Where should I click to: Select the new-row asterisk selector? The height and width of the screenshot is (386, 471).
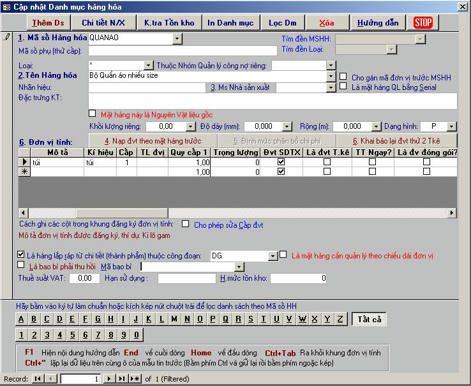coord(25,171)
